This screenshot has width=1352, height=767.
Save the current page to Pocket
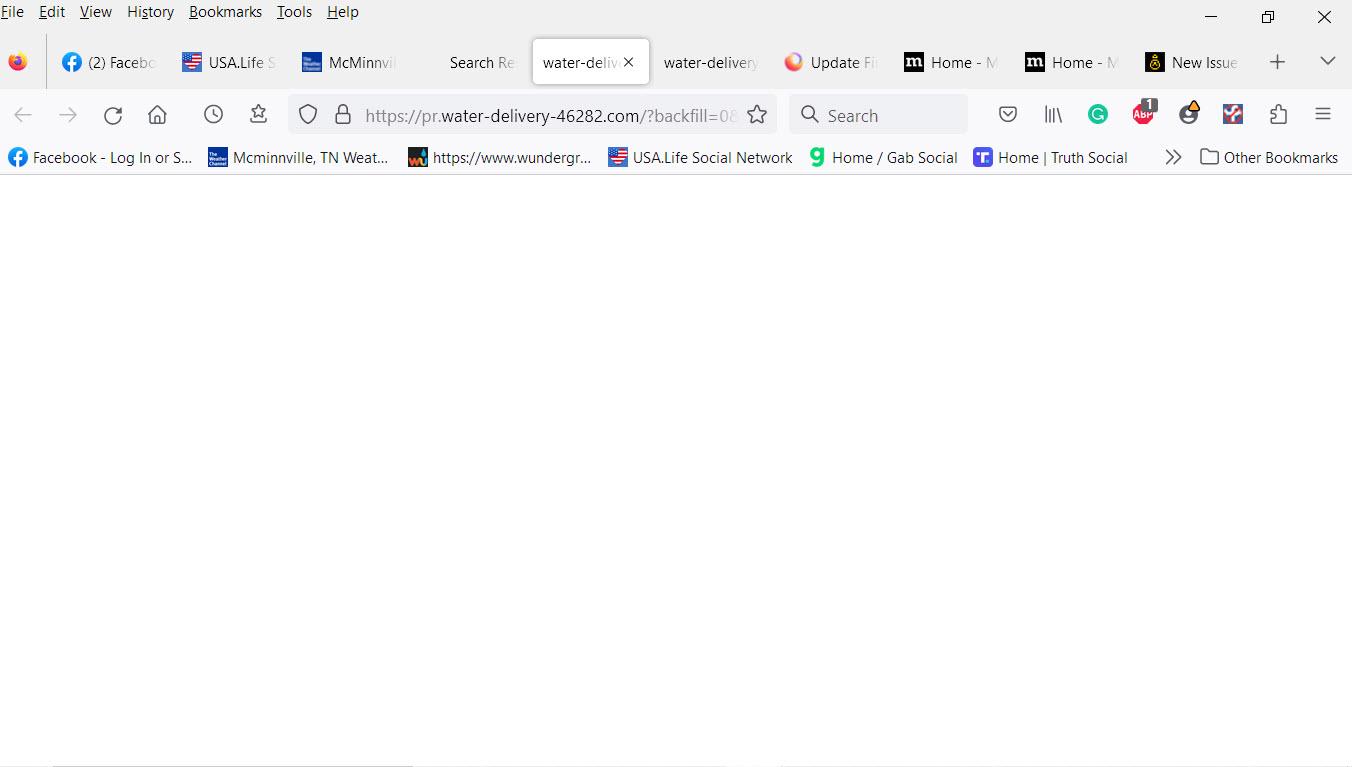click(x=1007, y=114)
